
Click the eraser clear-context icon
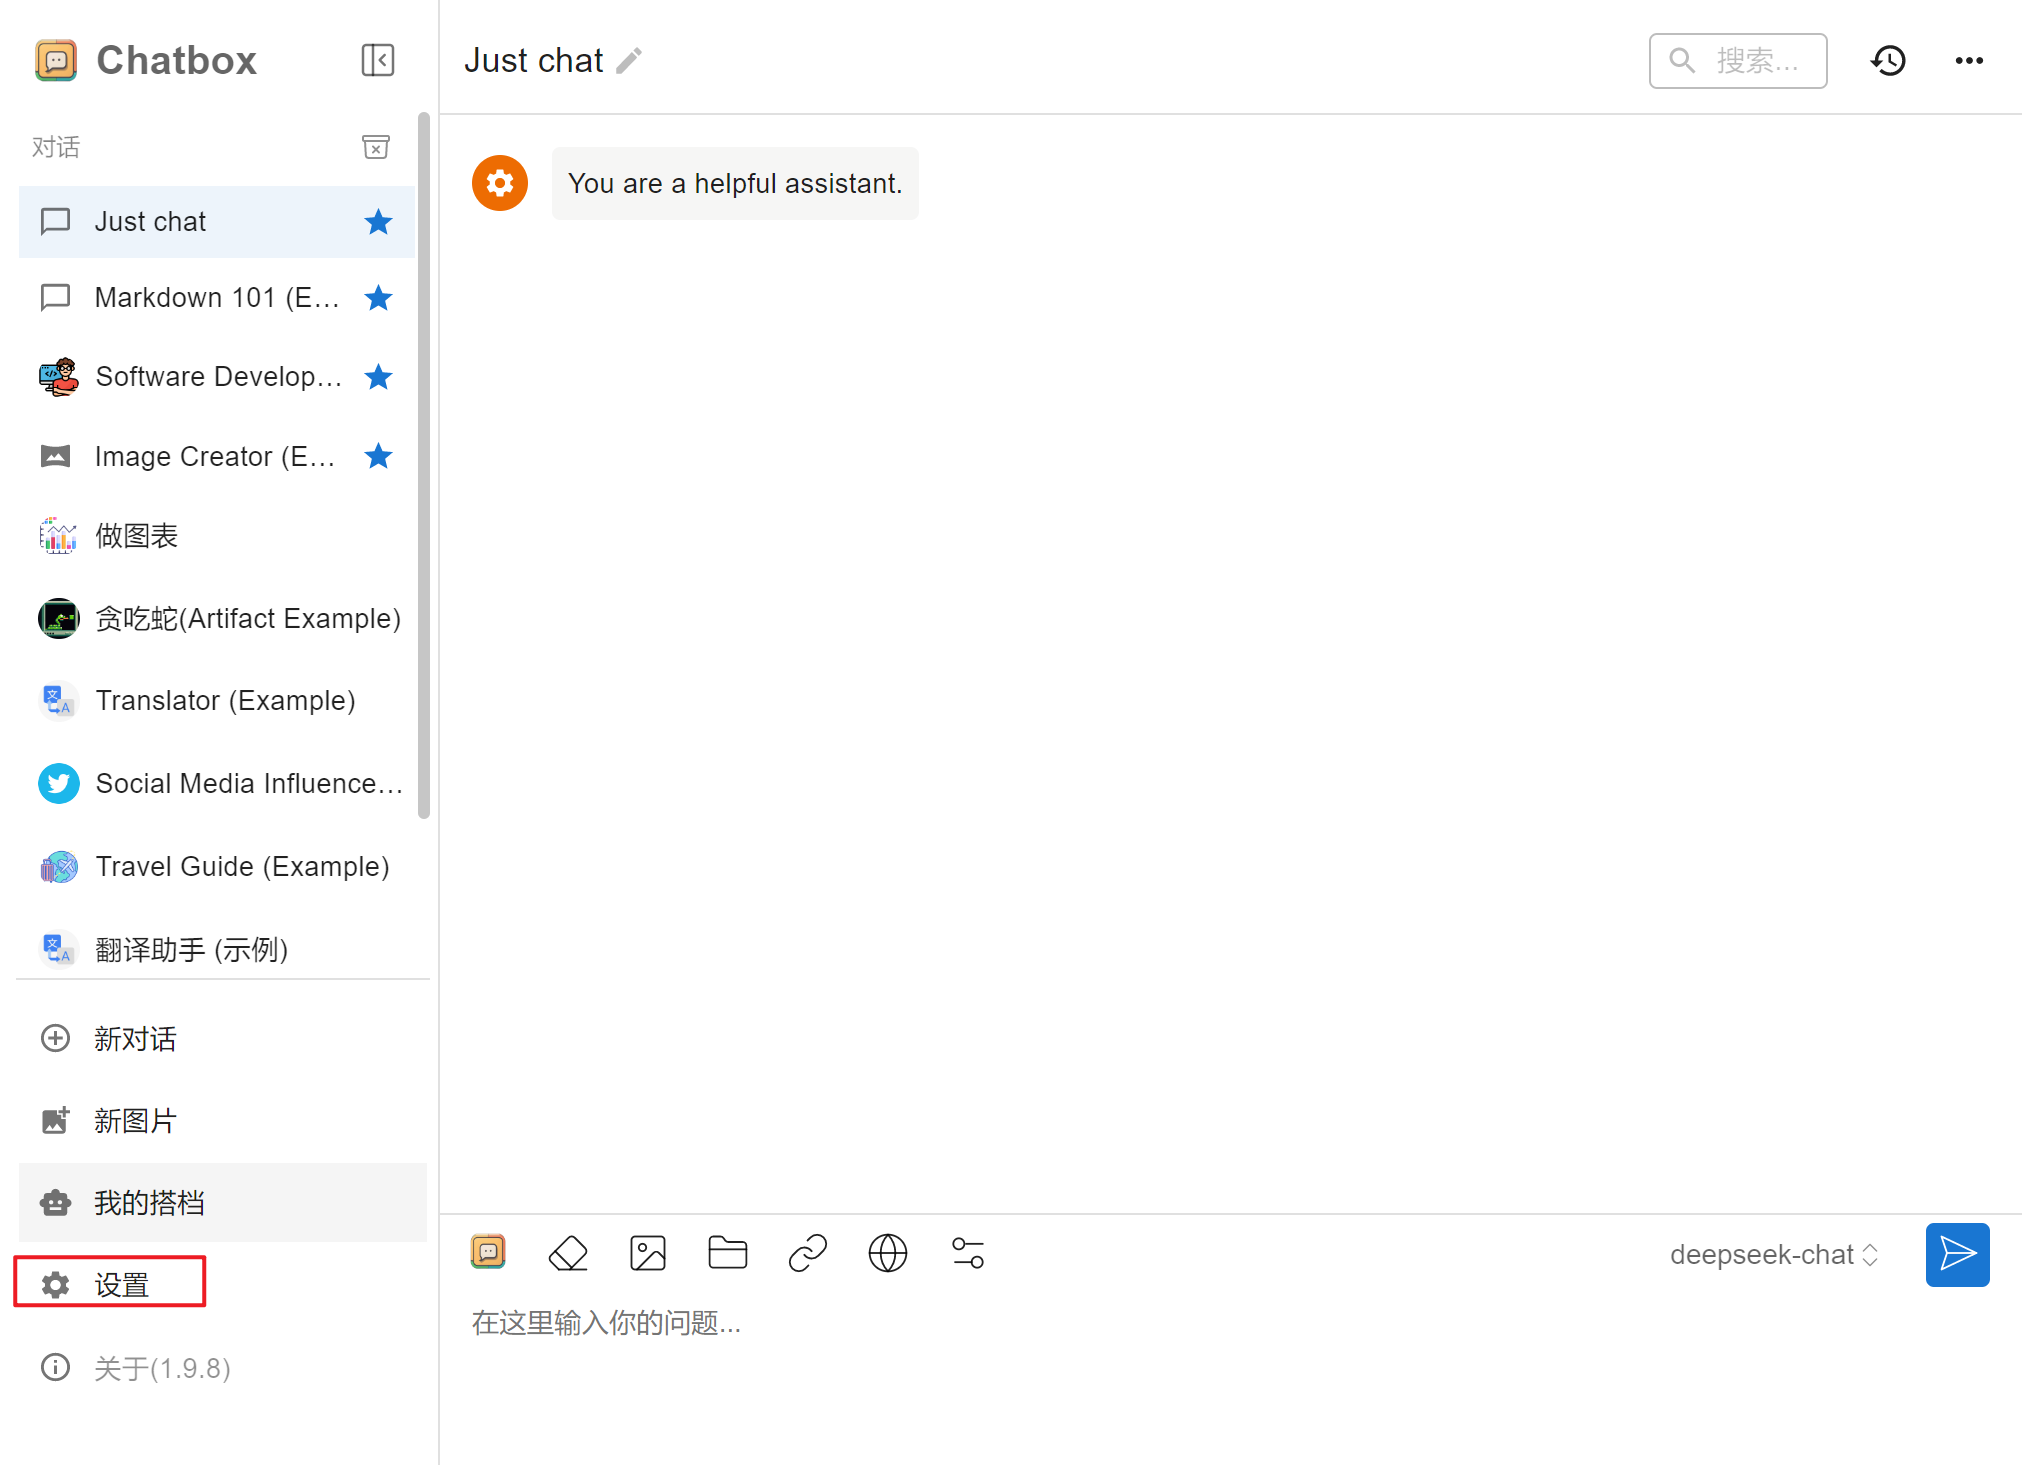(568, 1253)
